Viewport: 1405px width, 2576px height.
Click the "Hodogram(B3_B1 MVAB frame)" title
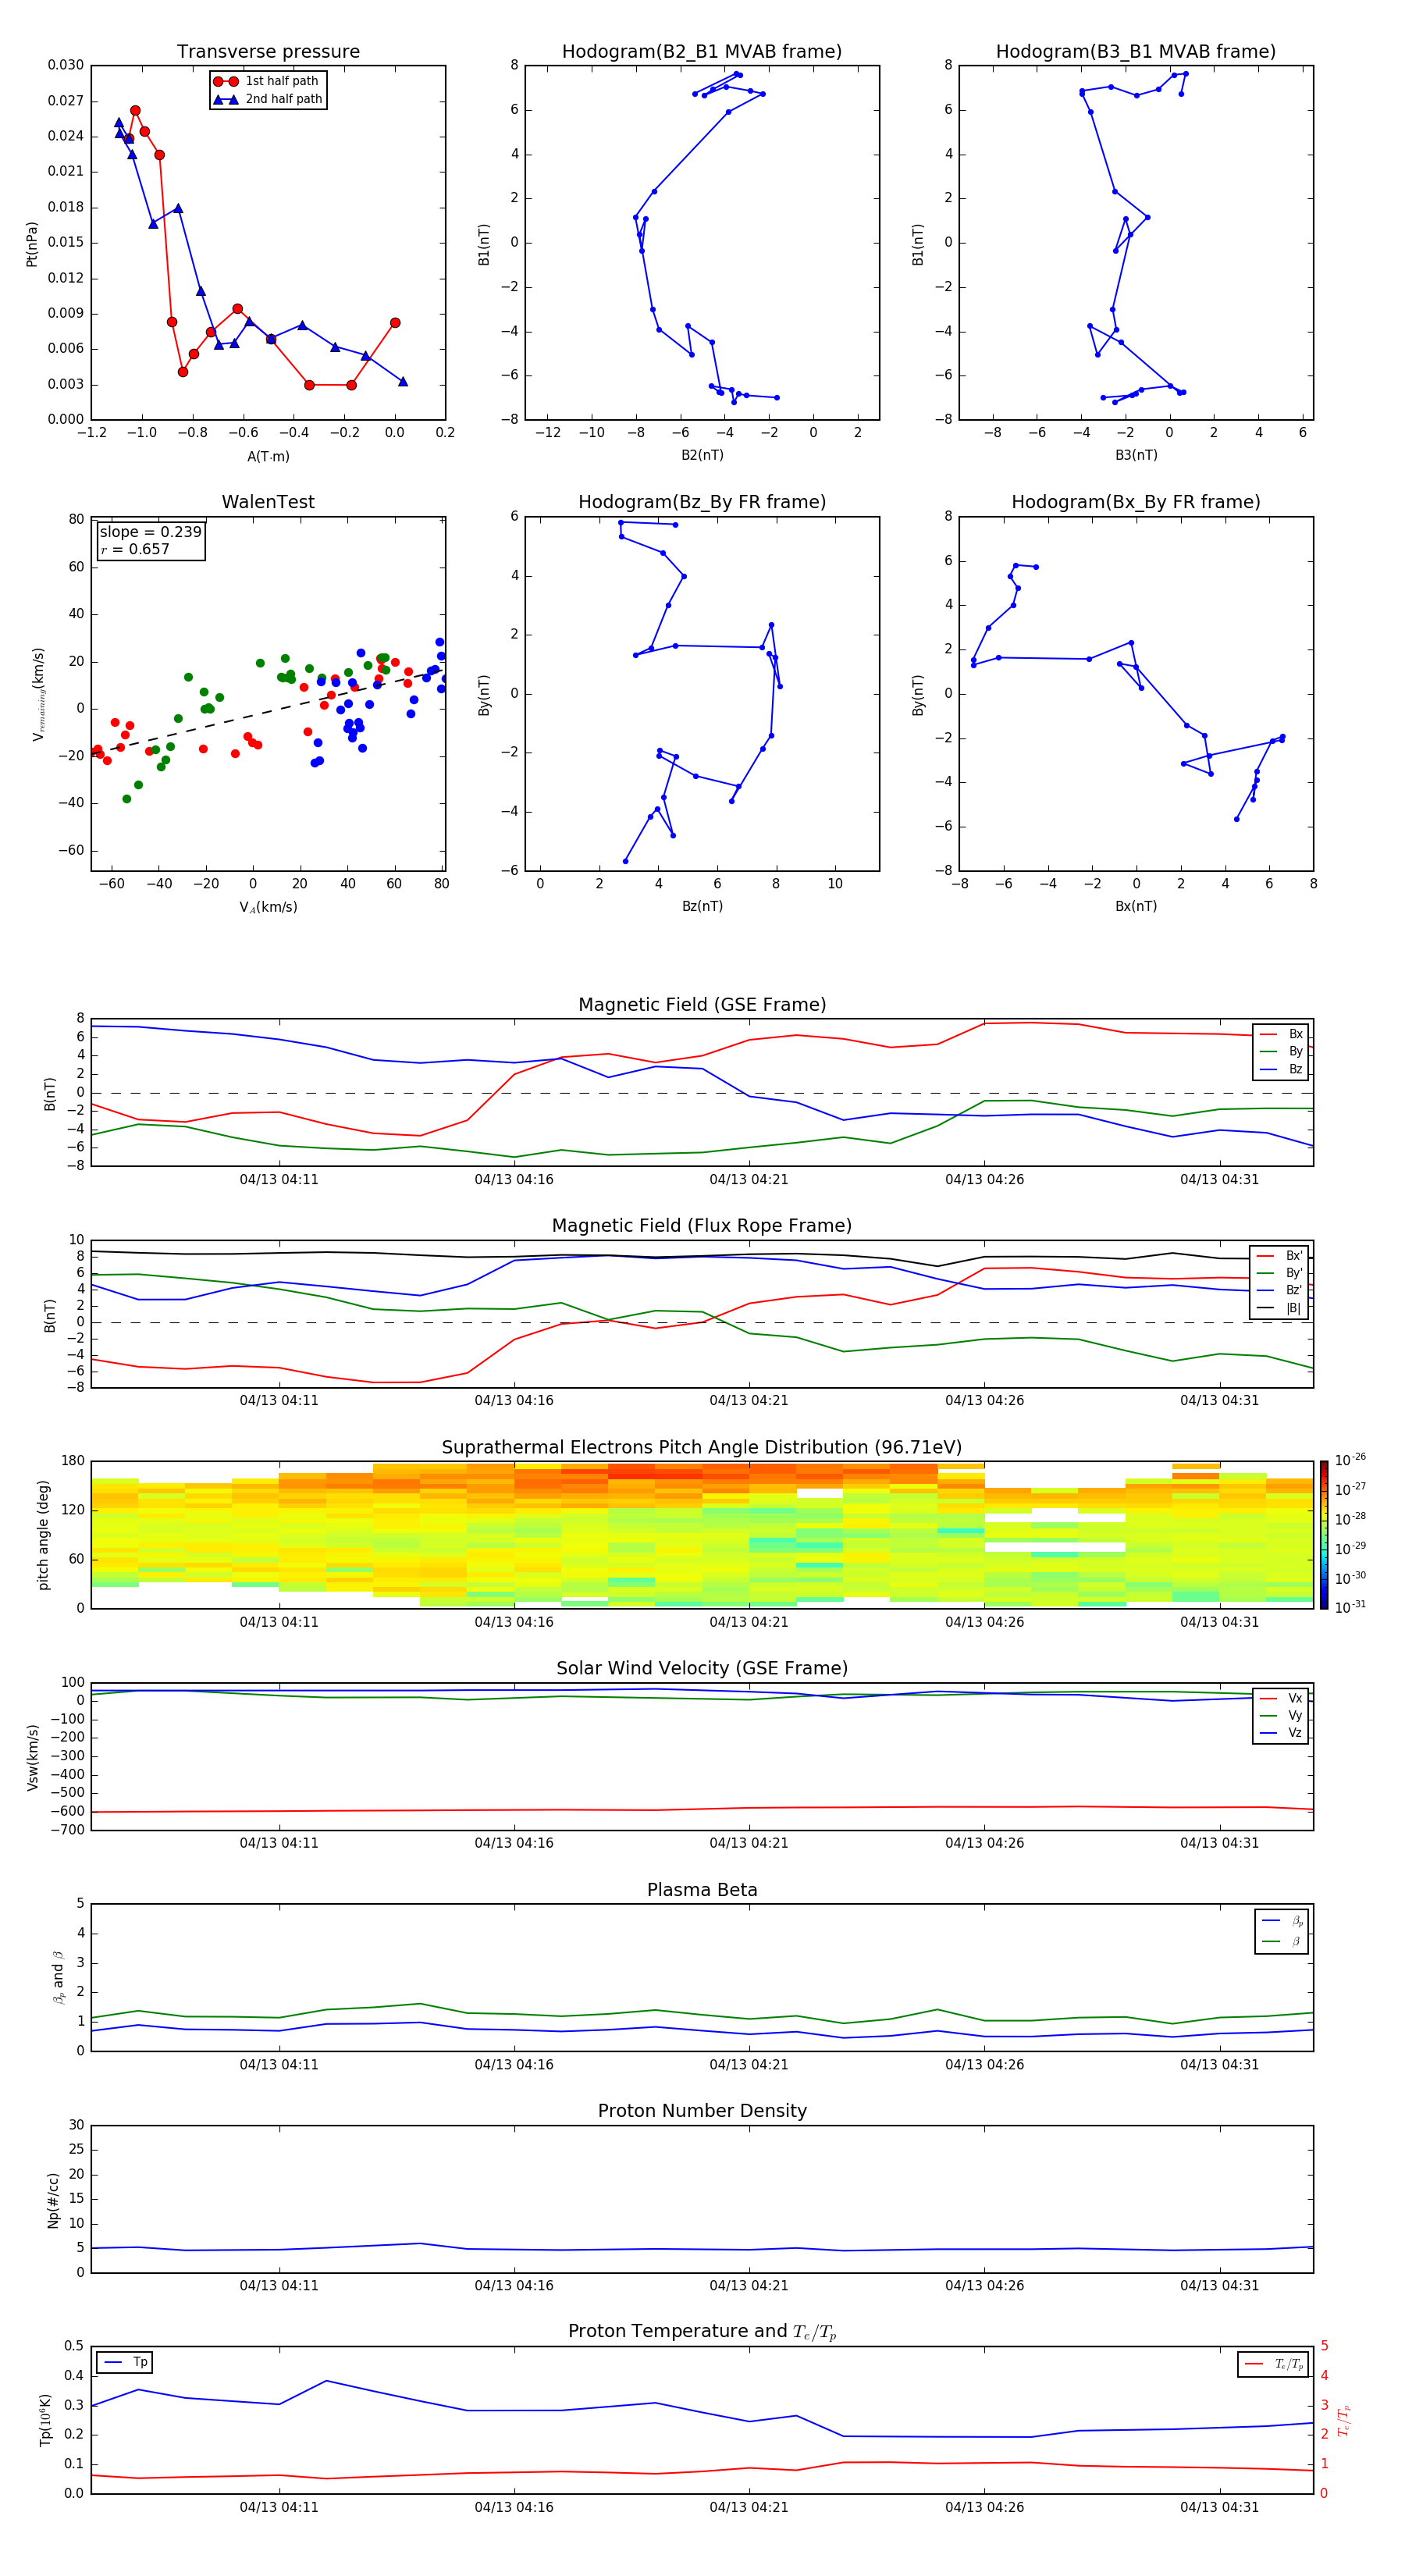(x=1136, y=51)
